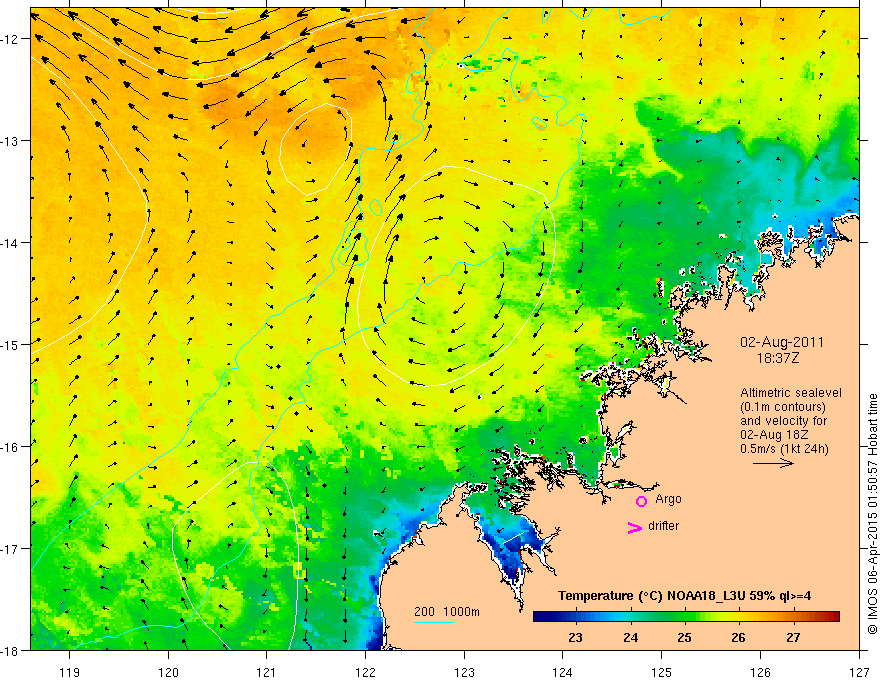Image resolution: width=880 pixels, height=680 pixels.
Task: Click the magenta Argo circle legend symbol
Action: [641, 501]
